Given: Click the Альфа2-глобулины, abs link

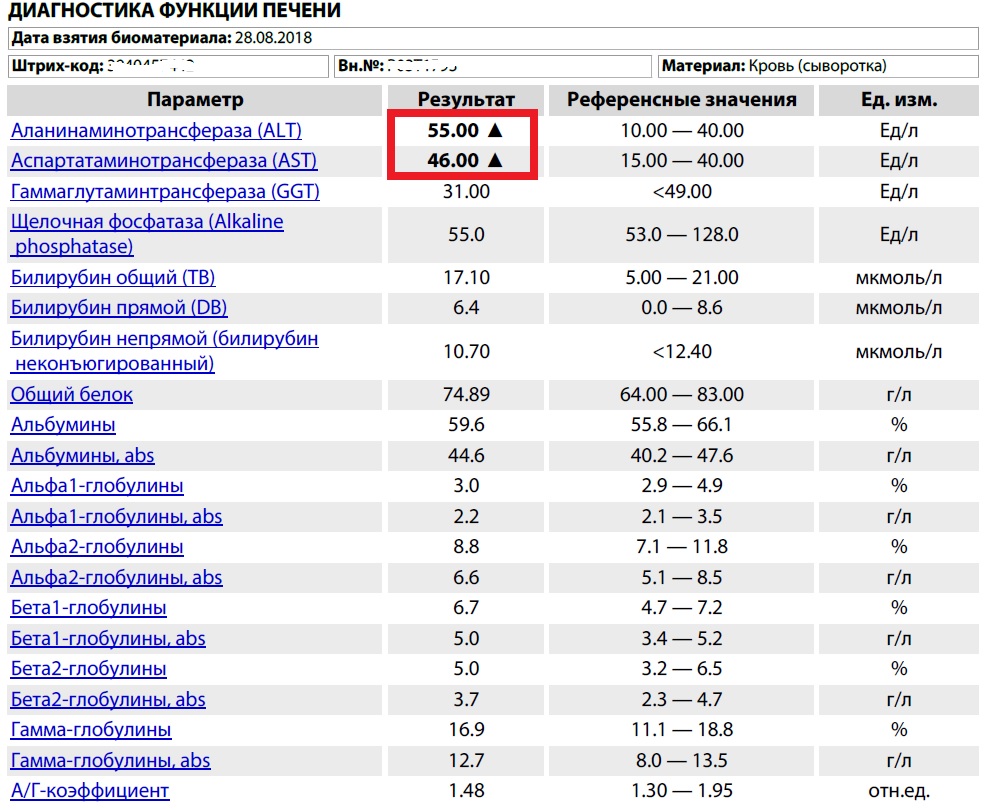Looking at the screenshot, I should [x=116, y=577].
